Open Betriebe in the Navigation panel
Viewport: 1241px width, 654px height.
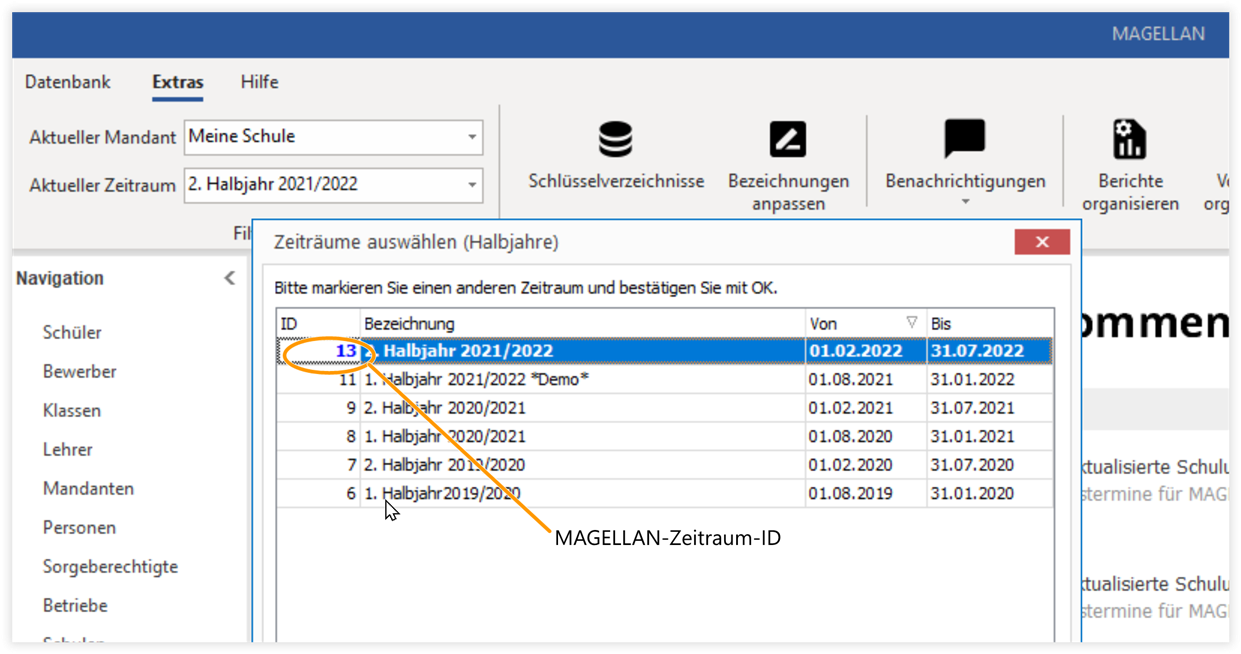tap(75, 606)
